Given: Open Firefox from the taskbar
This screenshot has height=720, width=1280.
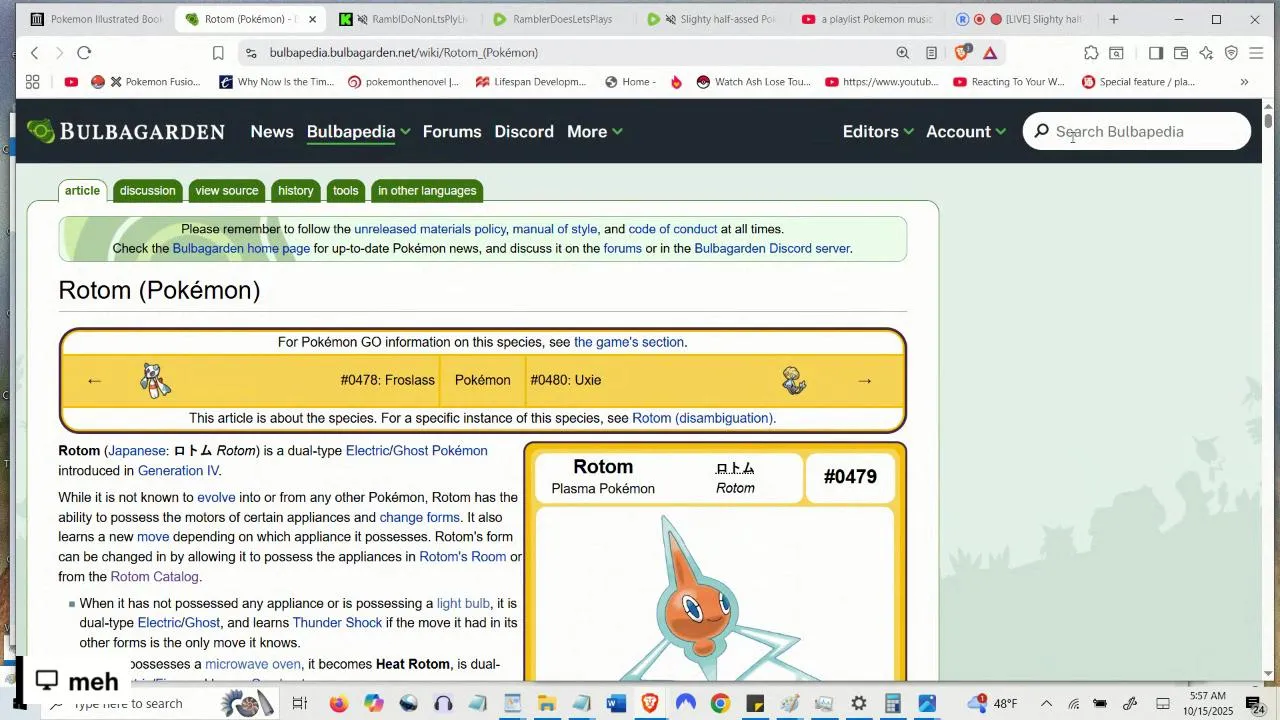Looking at the screenshot, I should tap(338, 704).
